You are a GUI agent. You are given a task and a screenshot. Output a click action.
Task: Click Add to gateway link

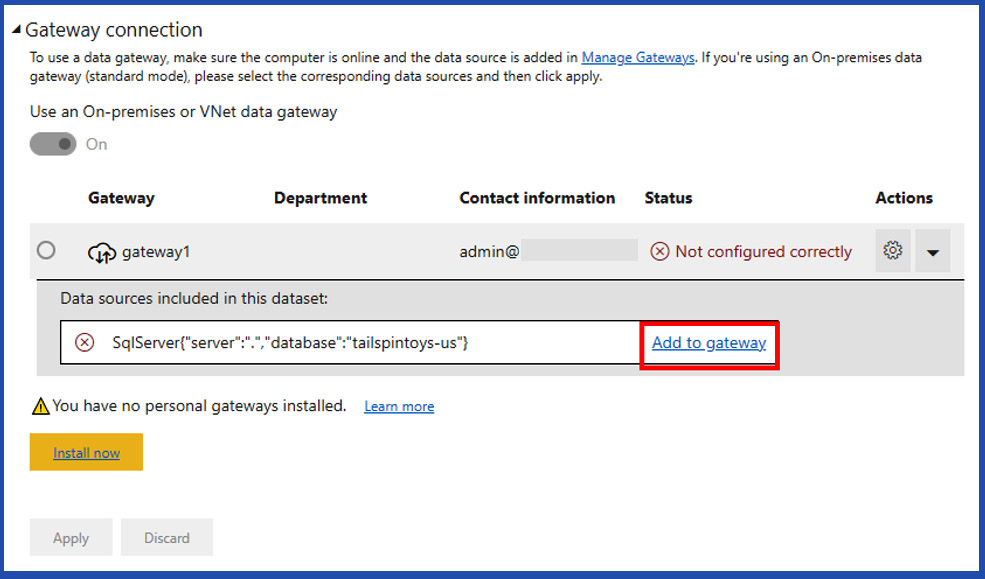[708, 343]
